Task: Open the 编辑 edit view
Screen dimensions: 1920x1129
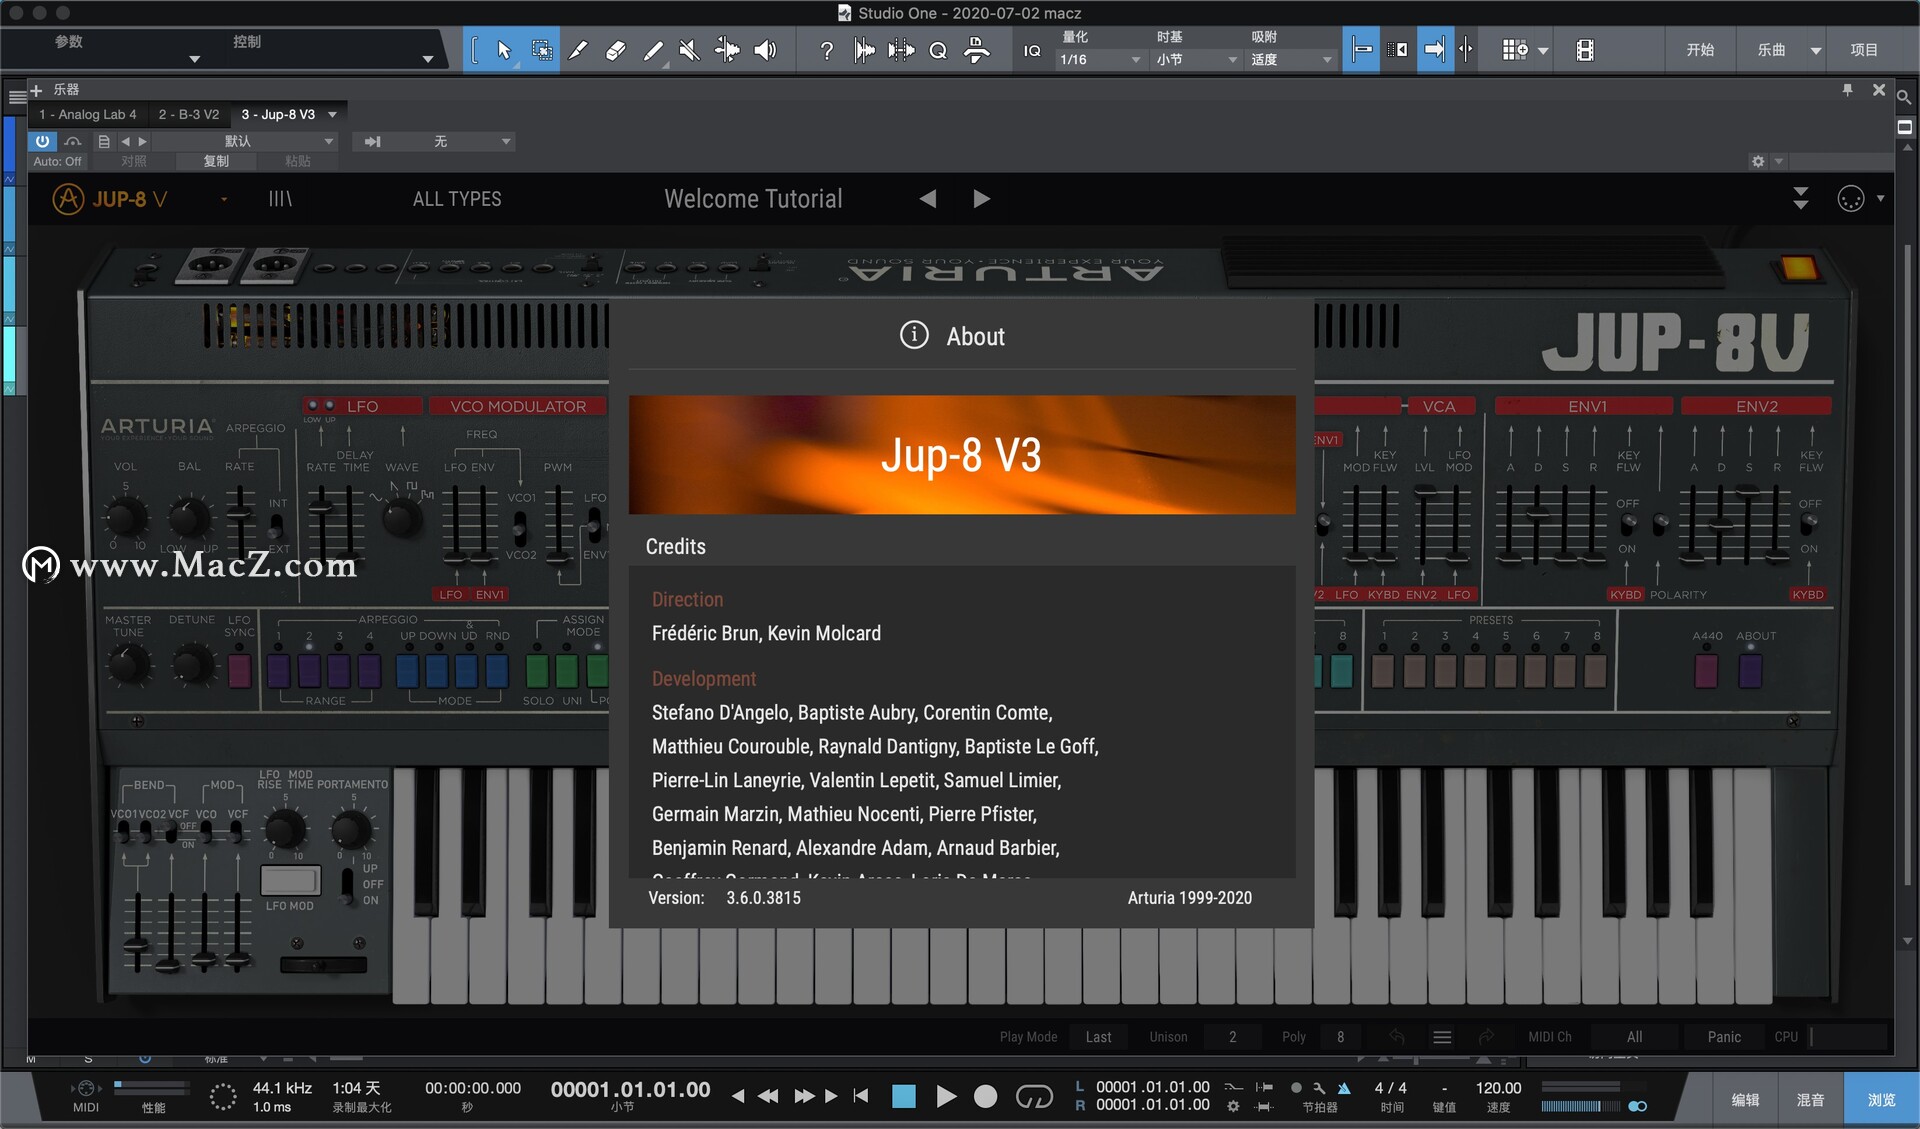Action: 1745,1099
